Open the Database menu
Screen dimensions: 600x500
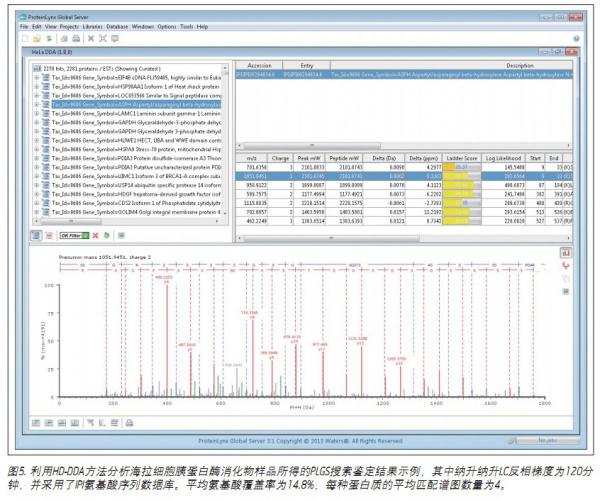point(117,26)
